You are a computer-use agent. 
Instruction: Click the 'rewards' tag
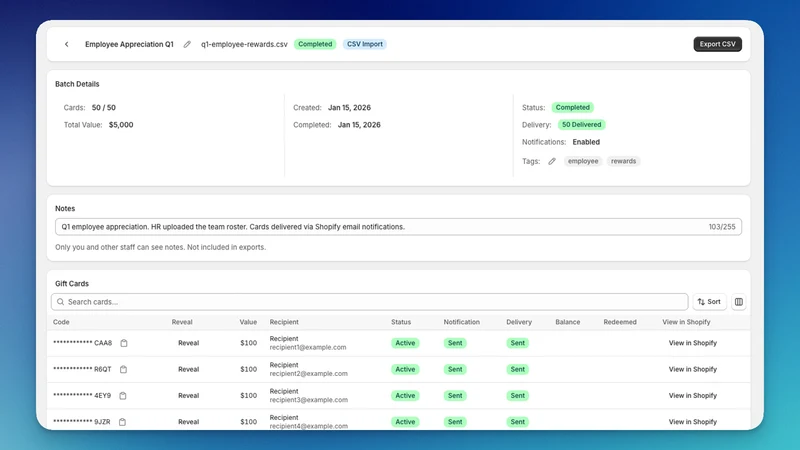623,161
